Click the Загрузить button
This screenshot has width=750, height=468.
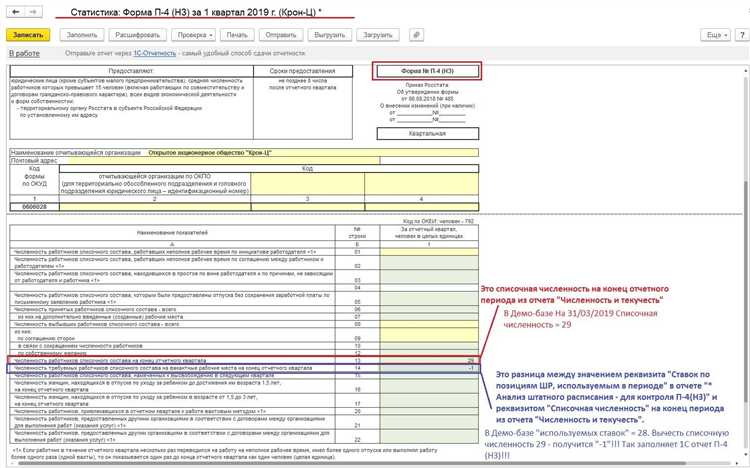click(x=378, y=34)
